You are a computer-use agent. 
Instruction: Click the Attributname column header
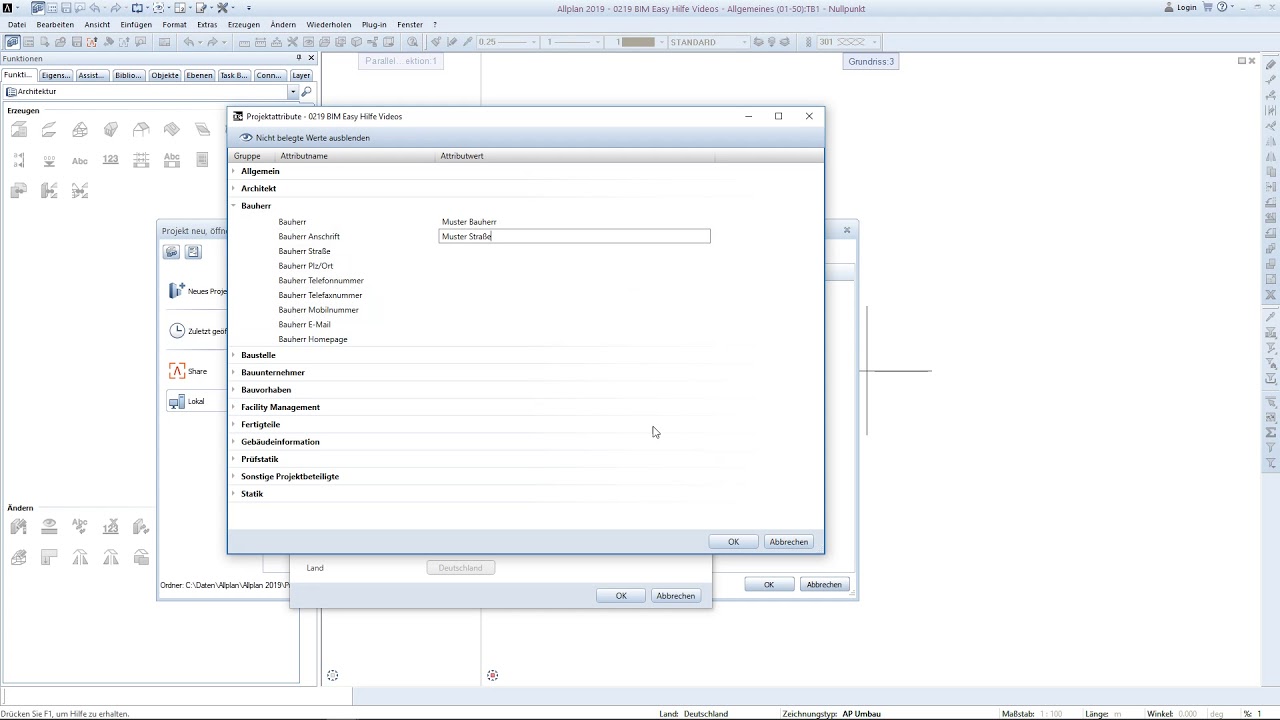pyautogui.click(x=304, y=156)
